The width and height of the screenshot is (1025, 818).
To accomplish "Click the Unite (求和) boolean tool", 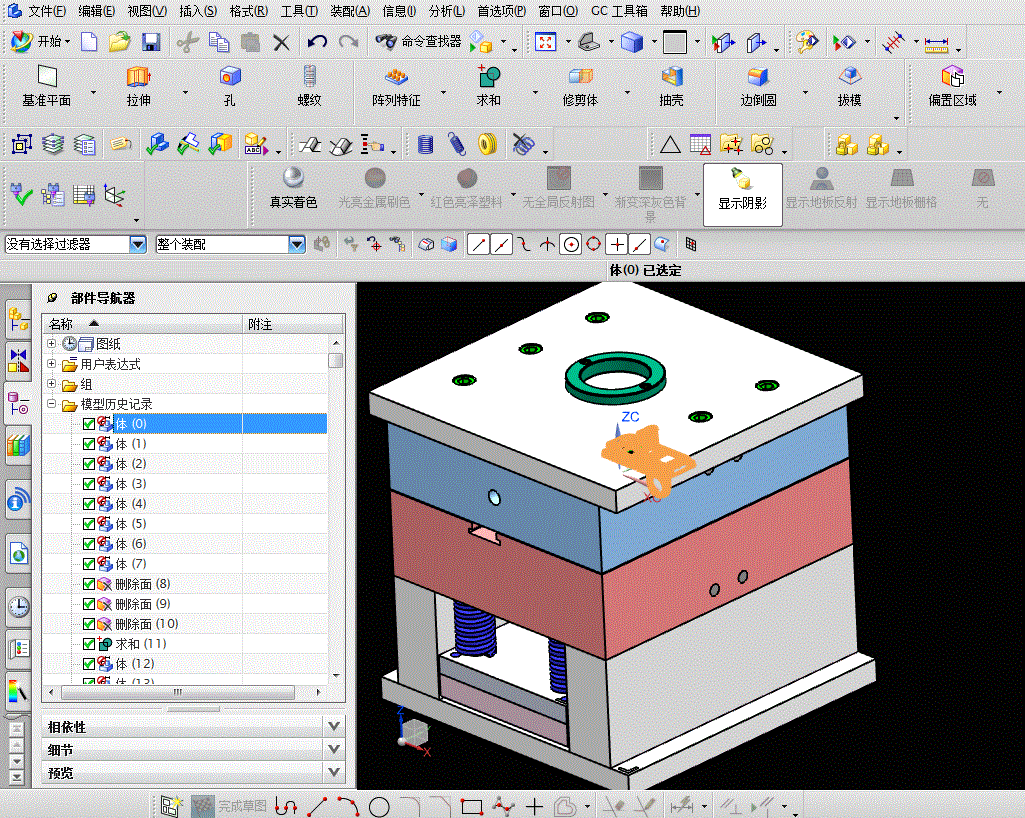I will click(488, 77).
